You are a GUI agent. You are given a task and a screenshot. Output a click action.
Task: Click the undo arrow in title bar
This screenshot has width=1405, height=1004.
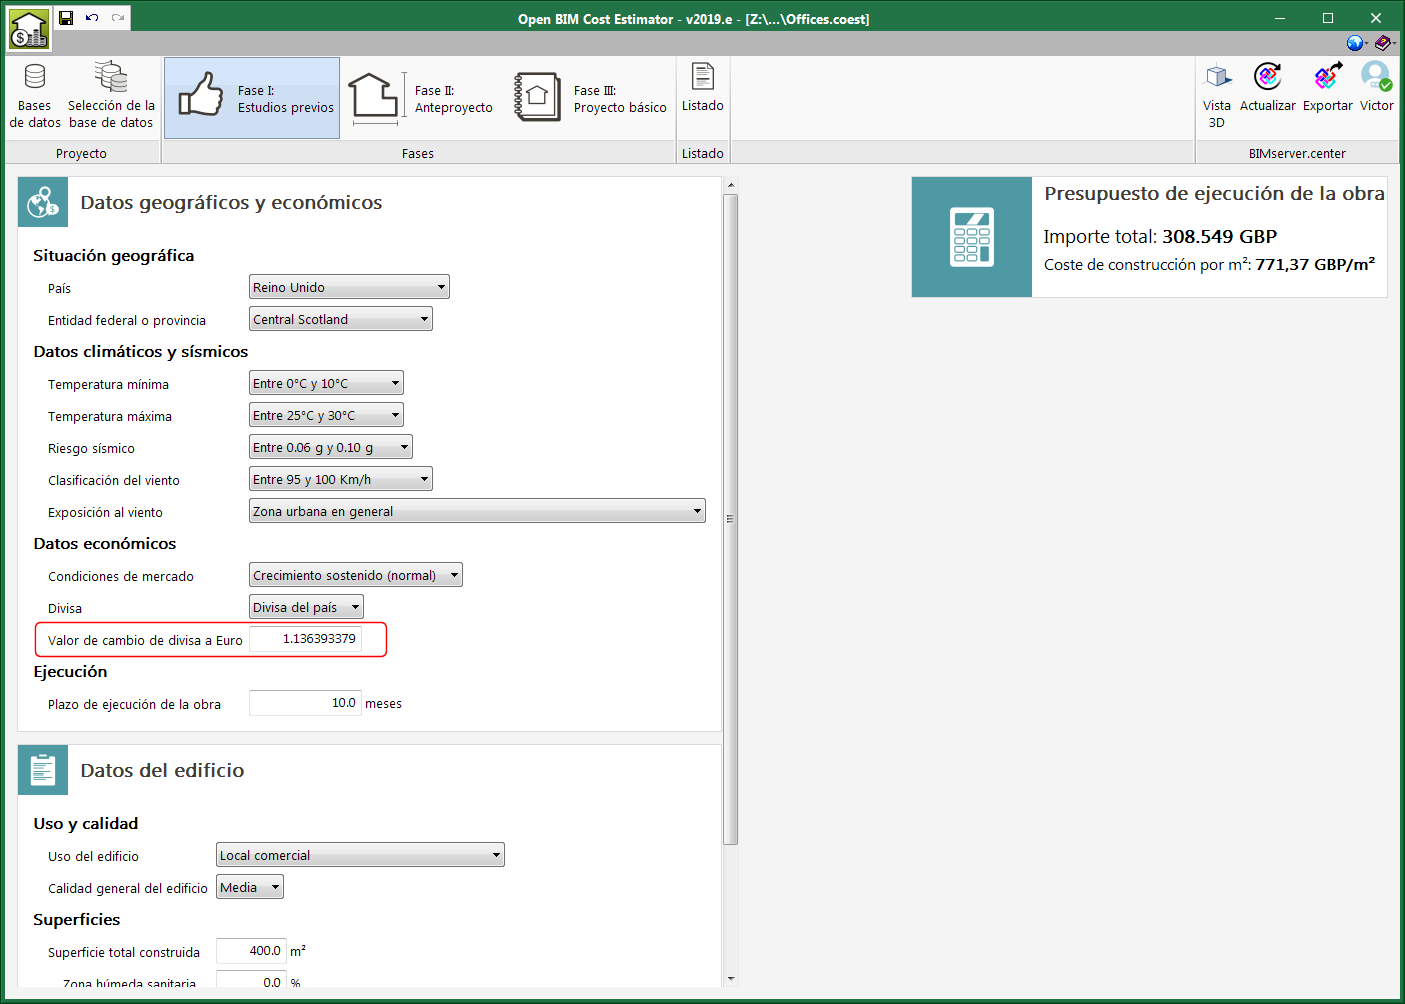pyautogui.click(x=92, y=18)
